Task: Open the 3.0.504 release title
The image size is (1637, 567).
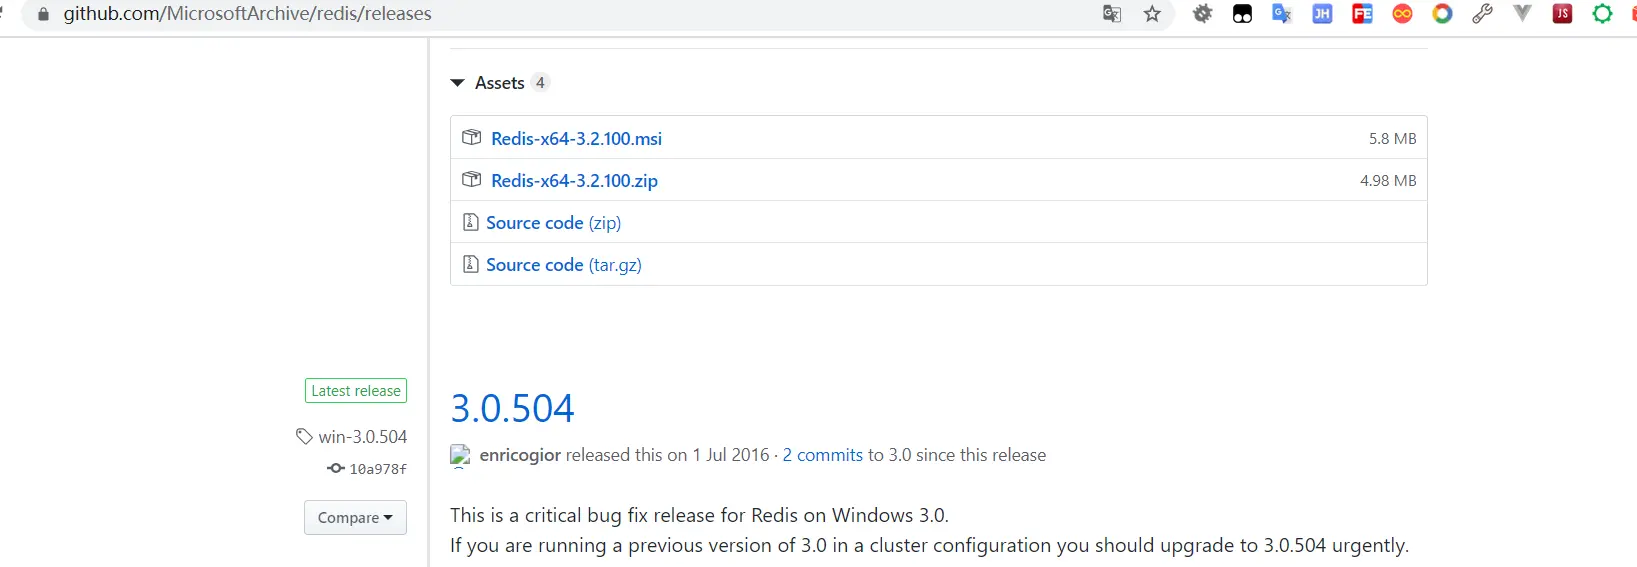Action: click(512, 408)
